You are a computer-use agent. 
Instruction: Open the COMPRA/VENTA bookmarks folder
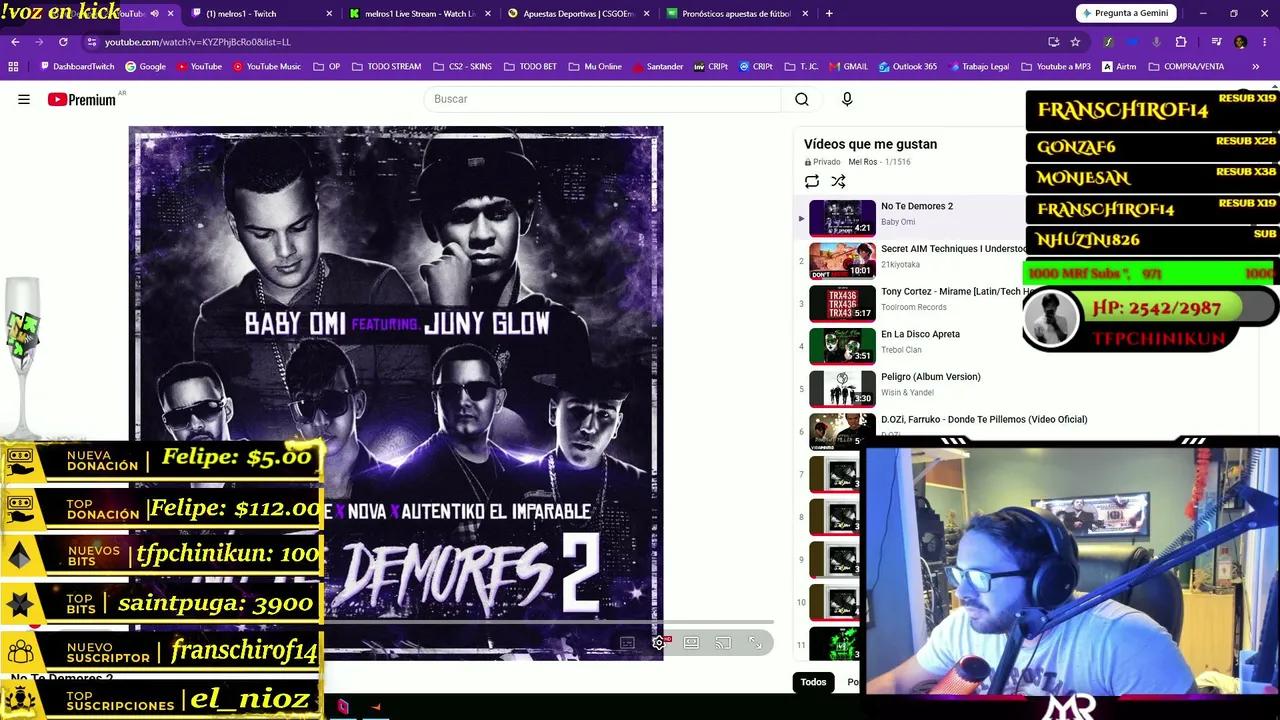1187,67
